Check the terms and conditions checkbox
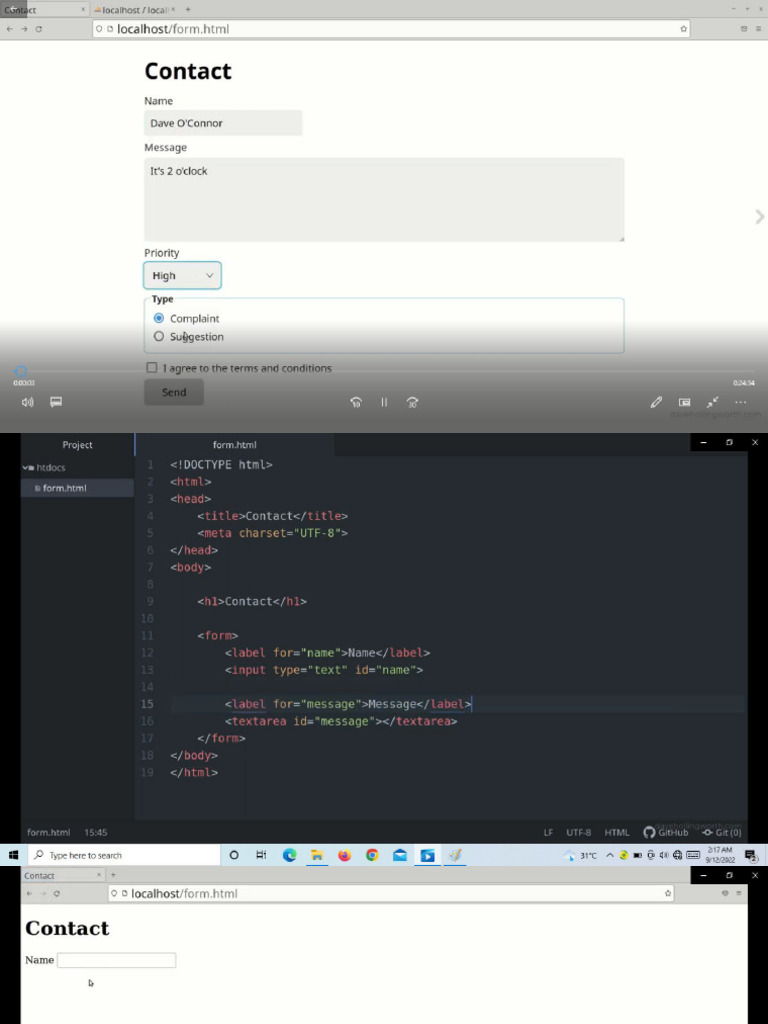The width and height of the screenshot is (768, 1024). click(152, 368)
